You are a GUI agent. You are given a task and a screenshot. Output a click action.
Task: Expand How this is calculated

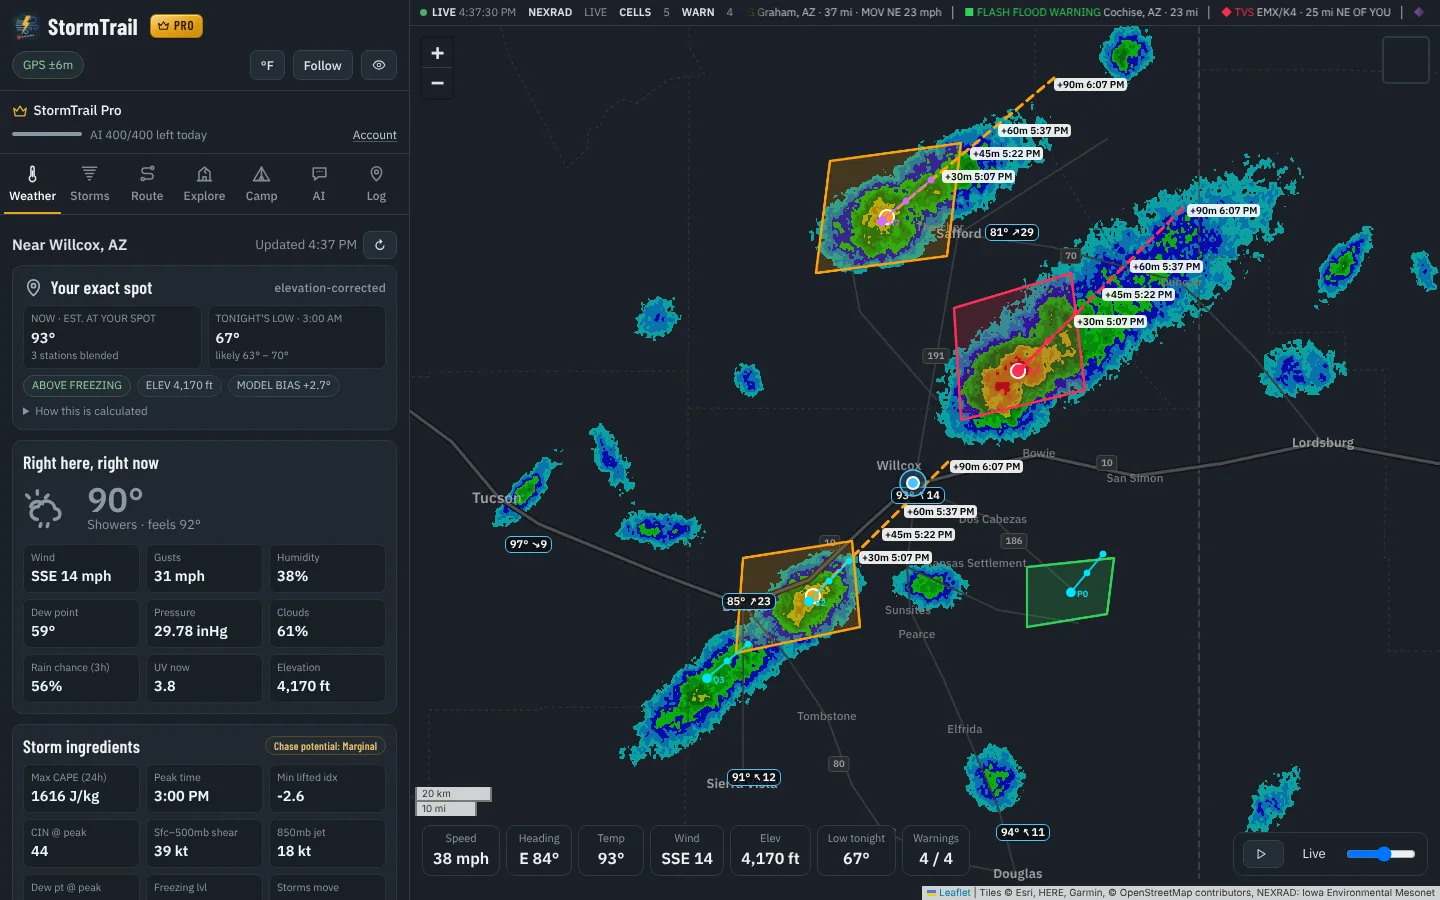pyautogui.click(x=85, y=411)
